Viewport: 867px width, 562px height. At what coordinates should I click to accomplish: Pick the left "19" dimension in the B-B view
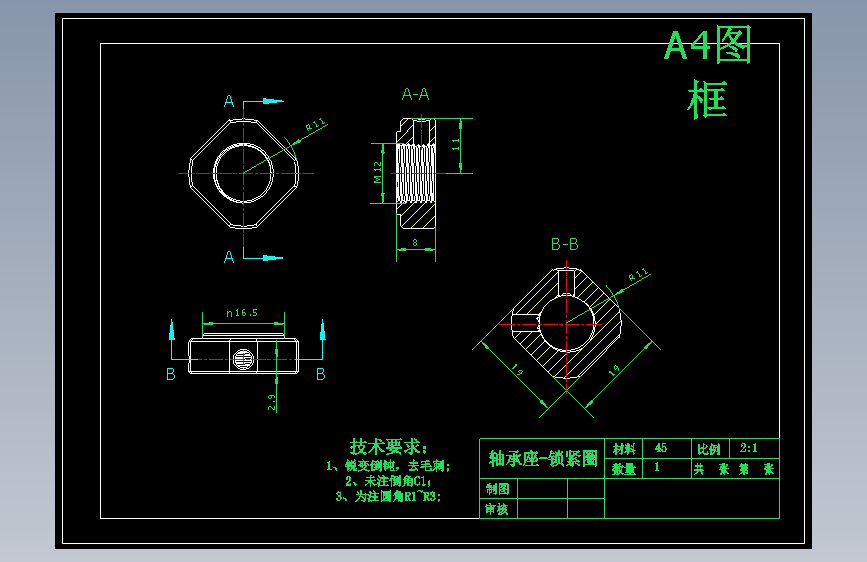(x=517, y=370)
